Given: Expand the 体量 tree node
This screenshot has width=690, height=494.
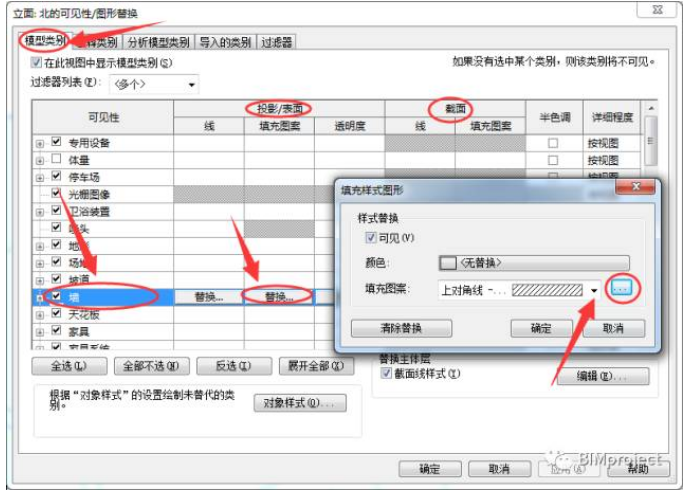Looking at the screenshot, I should (x=40, y=161).
